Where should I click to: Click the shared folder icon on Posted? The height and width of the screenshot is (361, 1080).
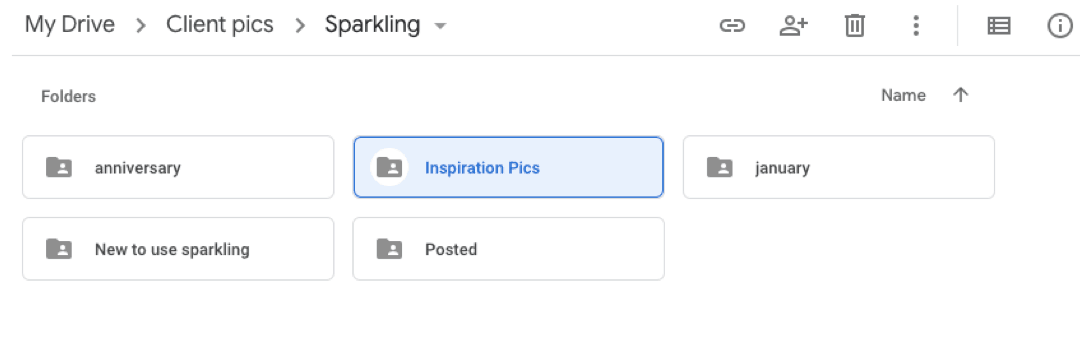click(x=389, y=249)
